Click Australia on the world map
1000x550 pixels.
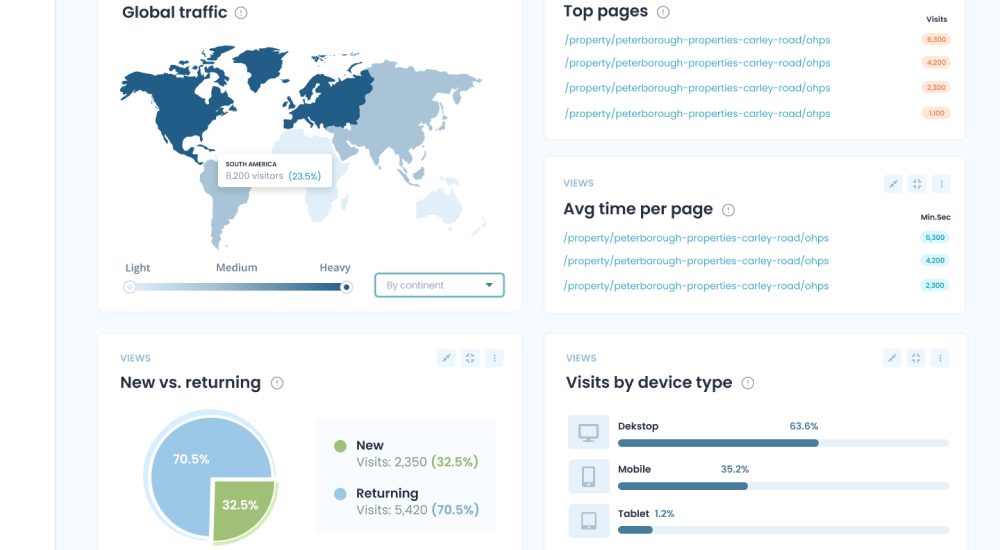[x=439, y=205]
